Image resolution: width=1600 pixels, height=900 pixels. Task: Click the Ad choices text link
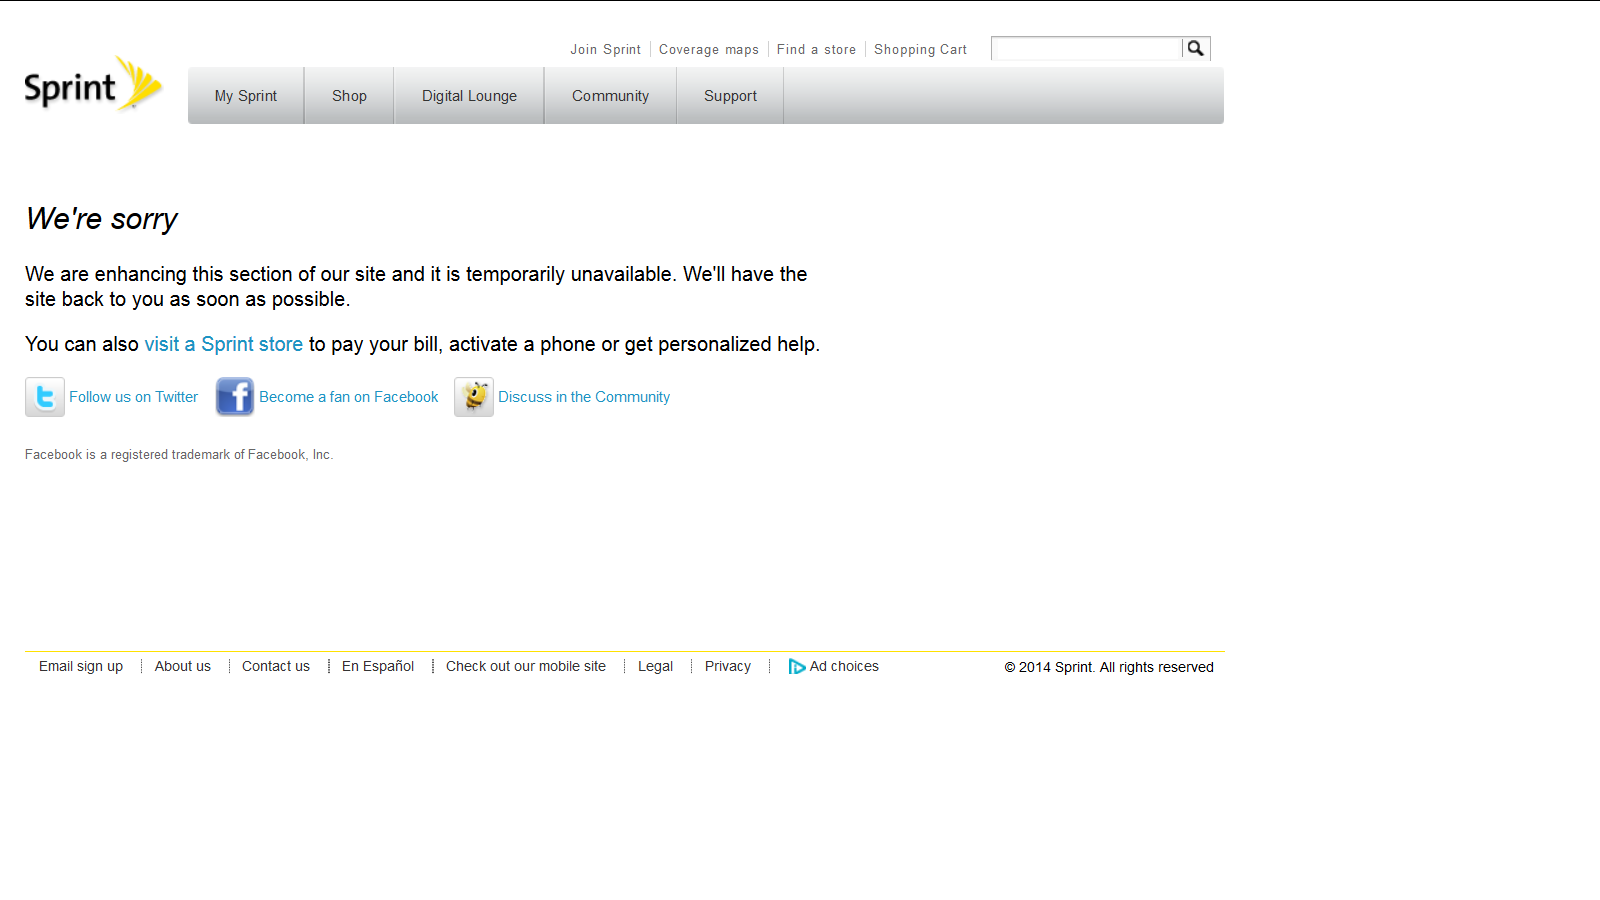click(844, 666)
